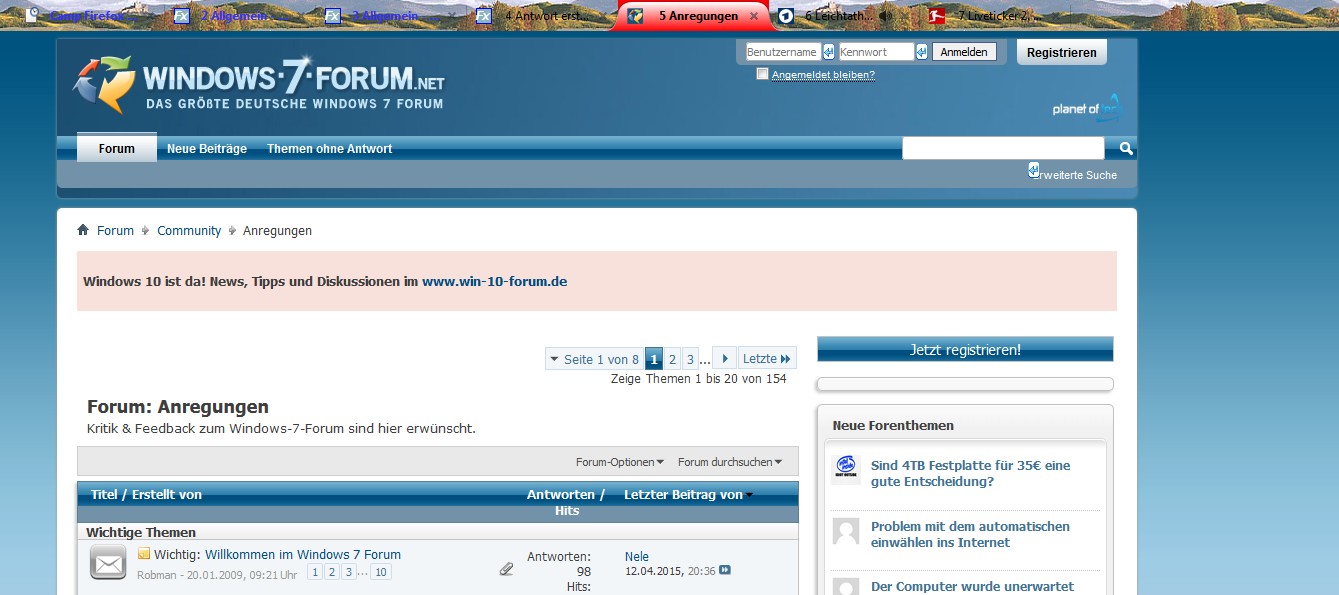Check Angemeldet bleiben checkbox
1339x595 pixels.
click(x=762, y=74)
